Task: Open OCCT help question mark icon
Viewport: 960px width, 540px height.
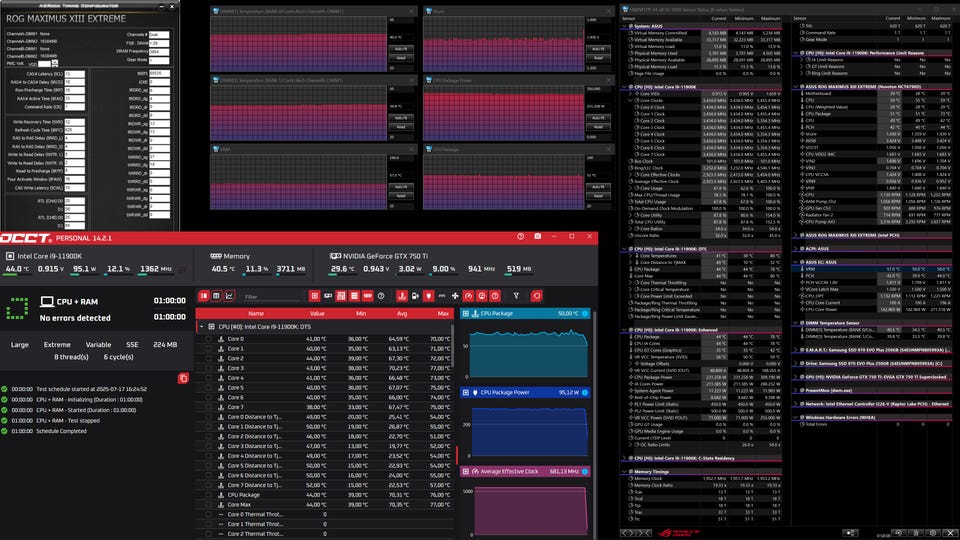Action: click(x=520, y=236)
